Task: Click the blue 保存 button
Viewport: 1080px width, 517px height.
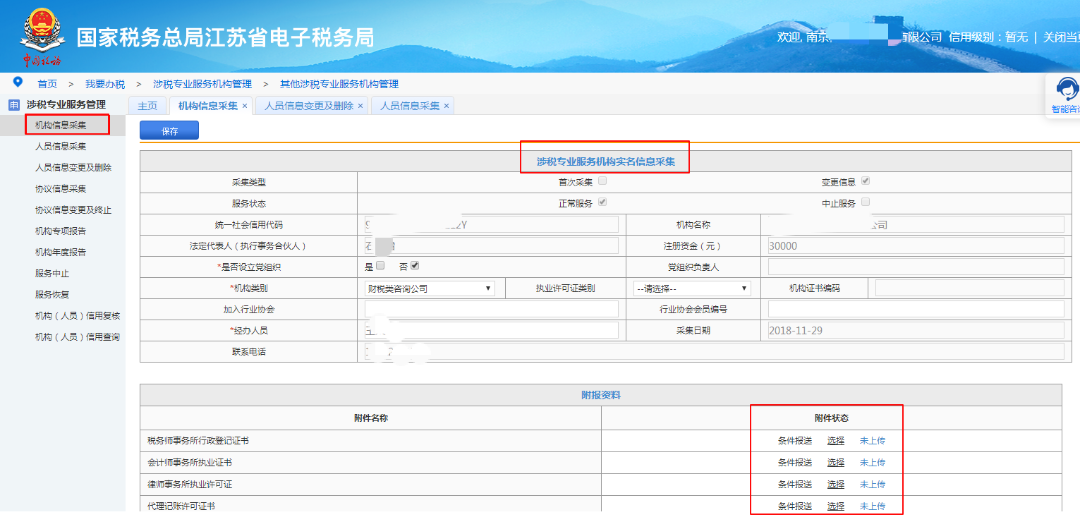Action: [169, 131]
